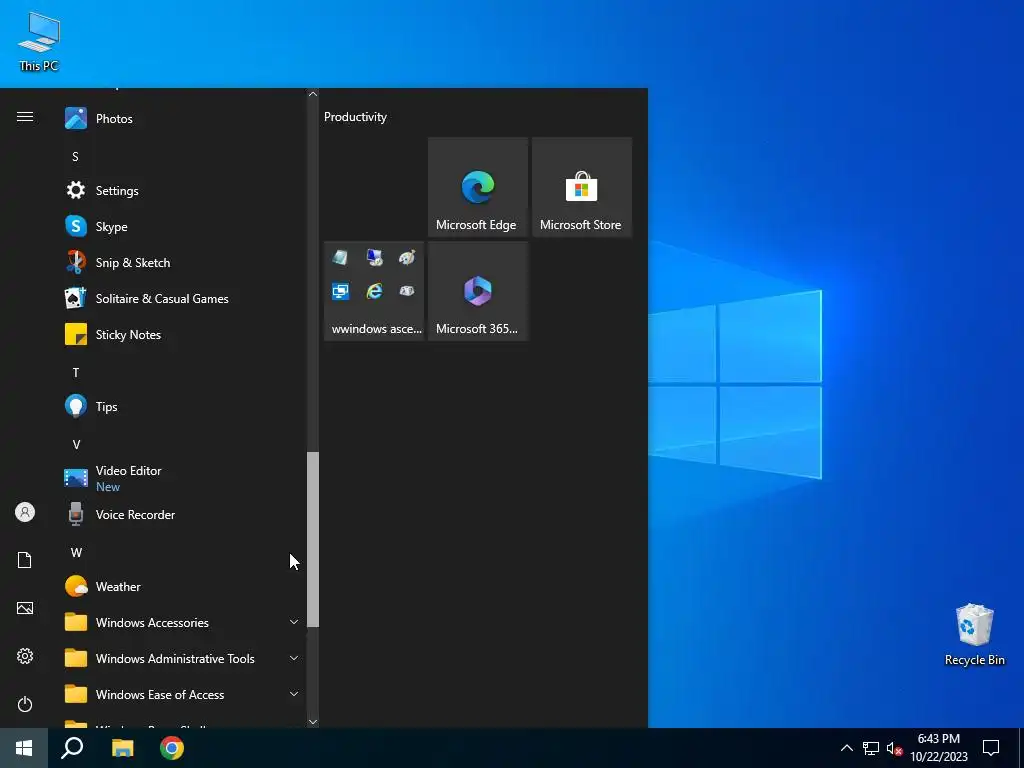Open Microsoft Edge tile
The width and height of the screenshot is (1024, 768).
click(x=478, y=187)
